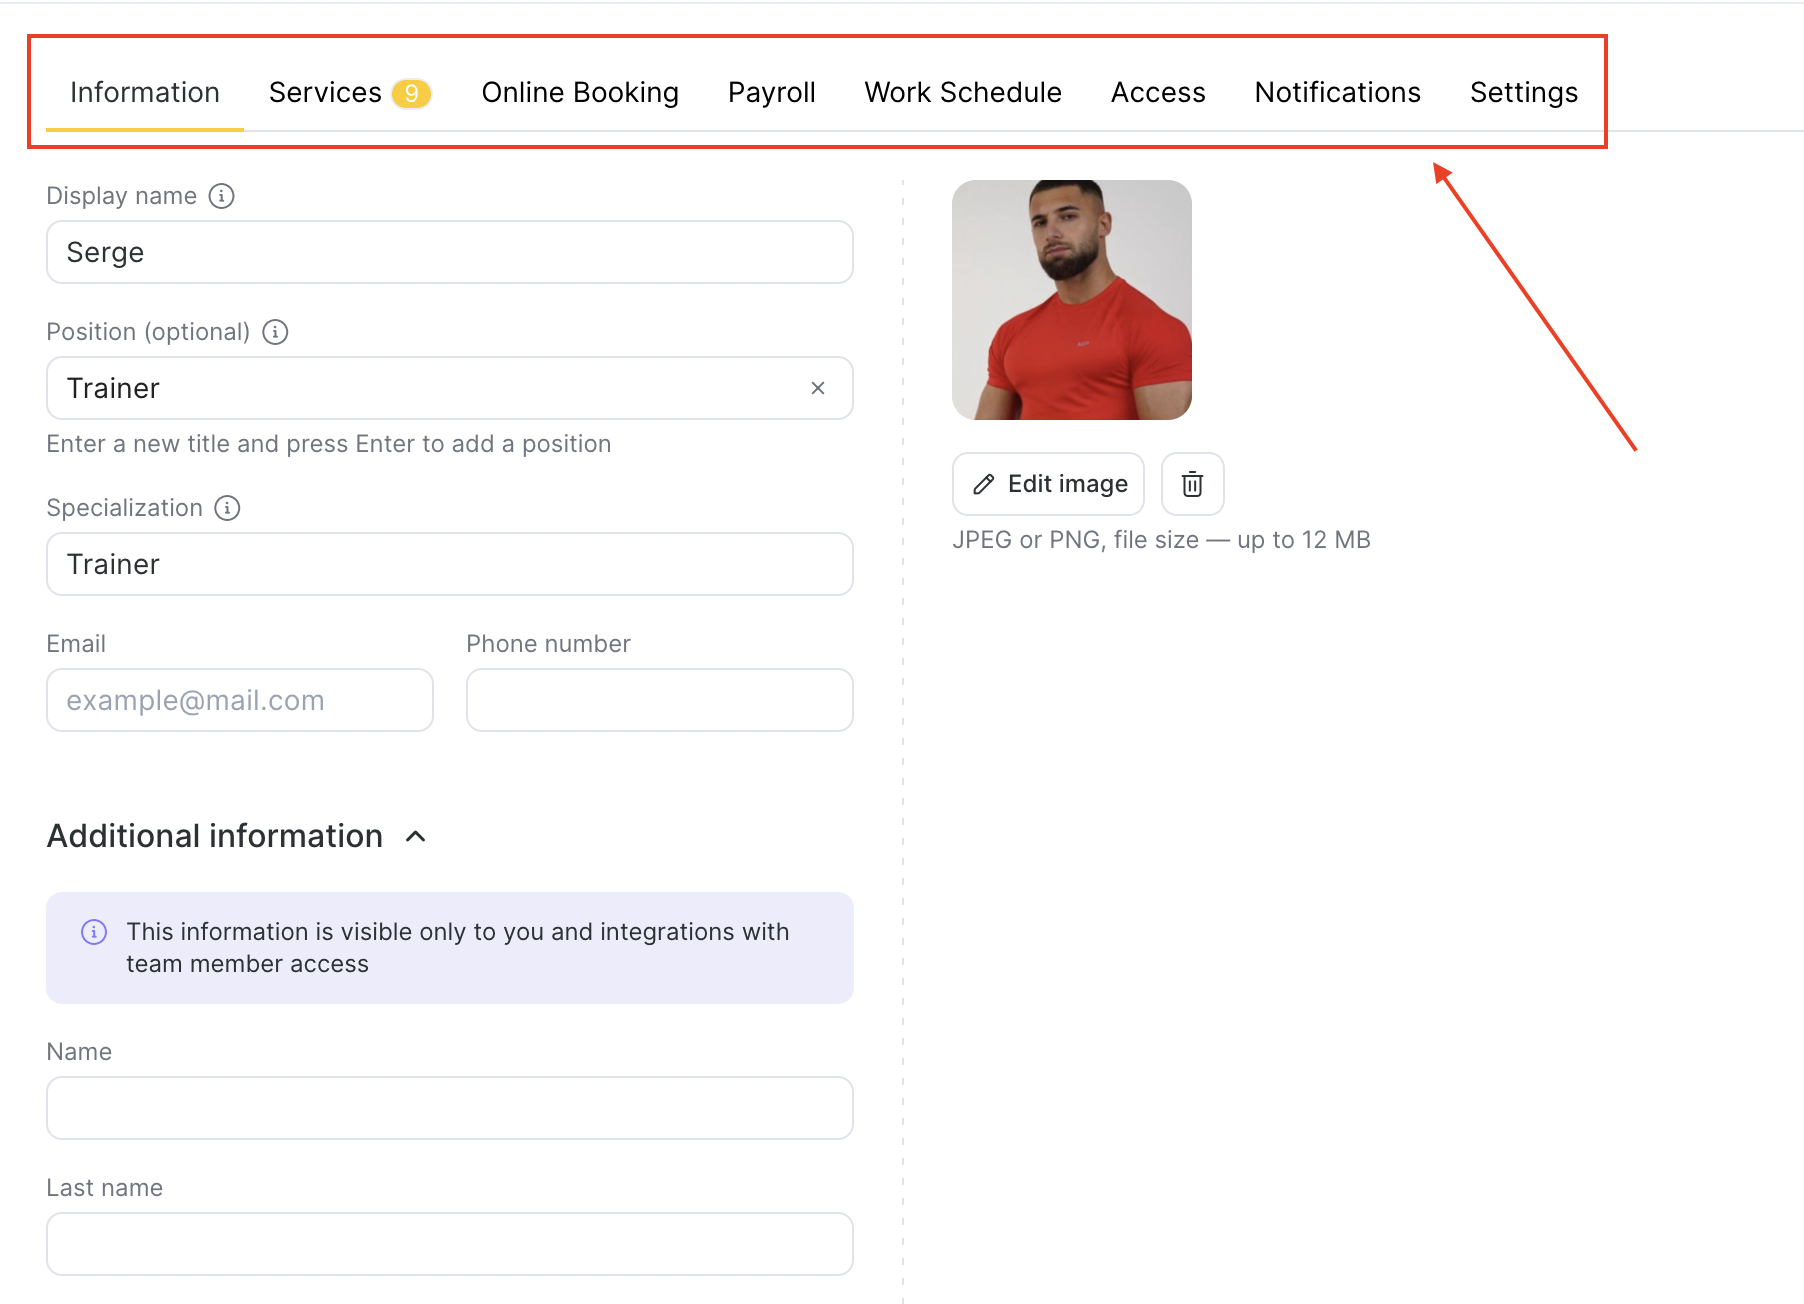Open the Online Booking tab
This screenshot has width=1804, height=1304.
(x=580, y=93)
